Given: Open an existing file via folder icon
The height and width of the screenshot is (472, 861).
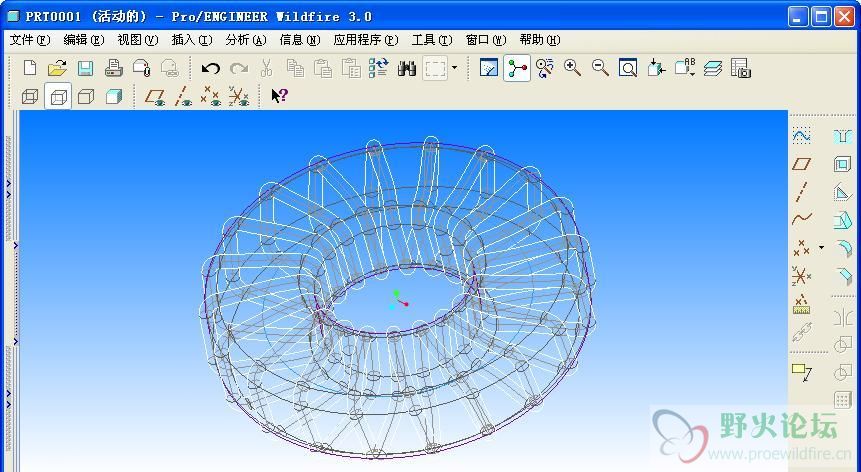Looking at the screenshot, I should tap(57, 68).
